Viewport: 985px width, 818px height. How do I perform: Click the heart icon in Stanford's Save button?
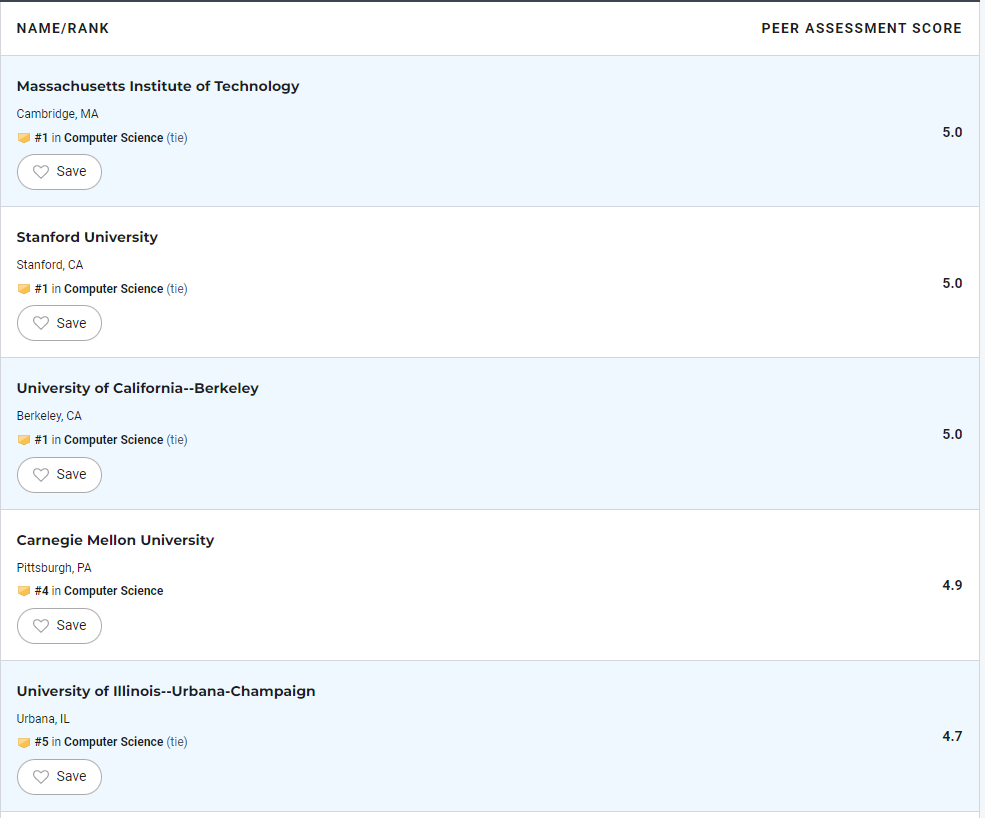click(x=41, y=323)
